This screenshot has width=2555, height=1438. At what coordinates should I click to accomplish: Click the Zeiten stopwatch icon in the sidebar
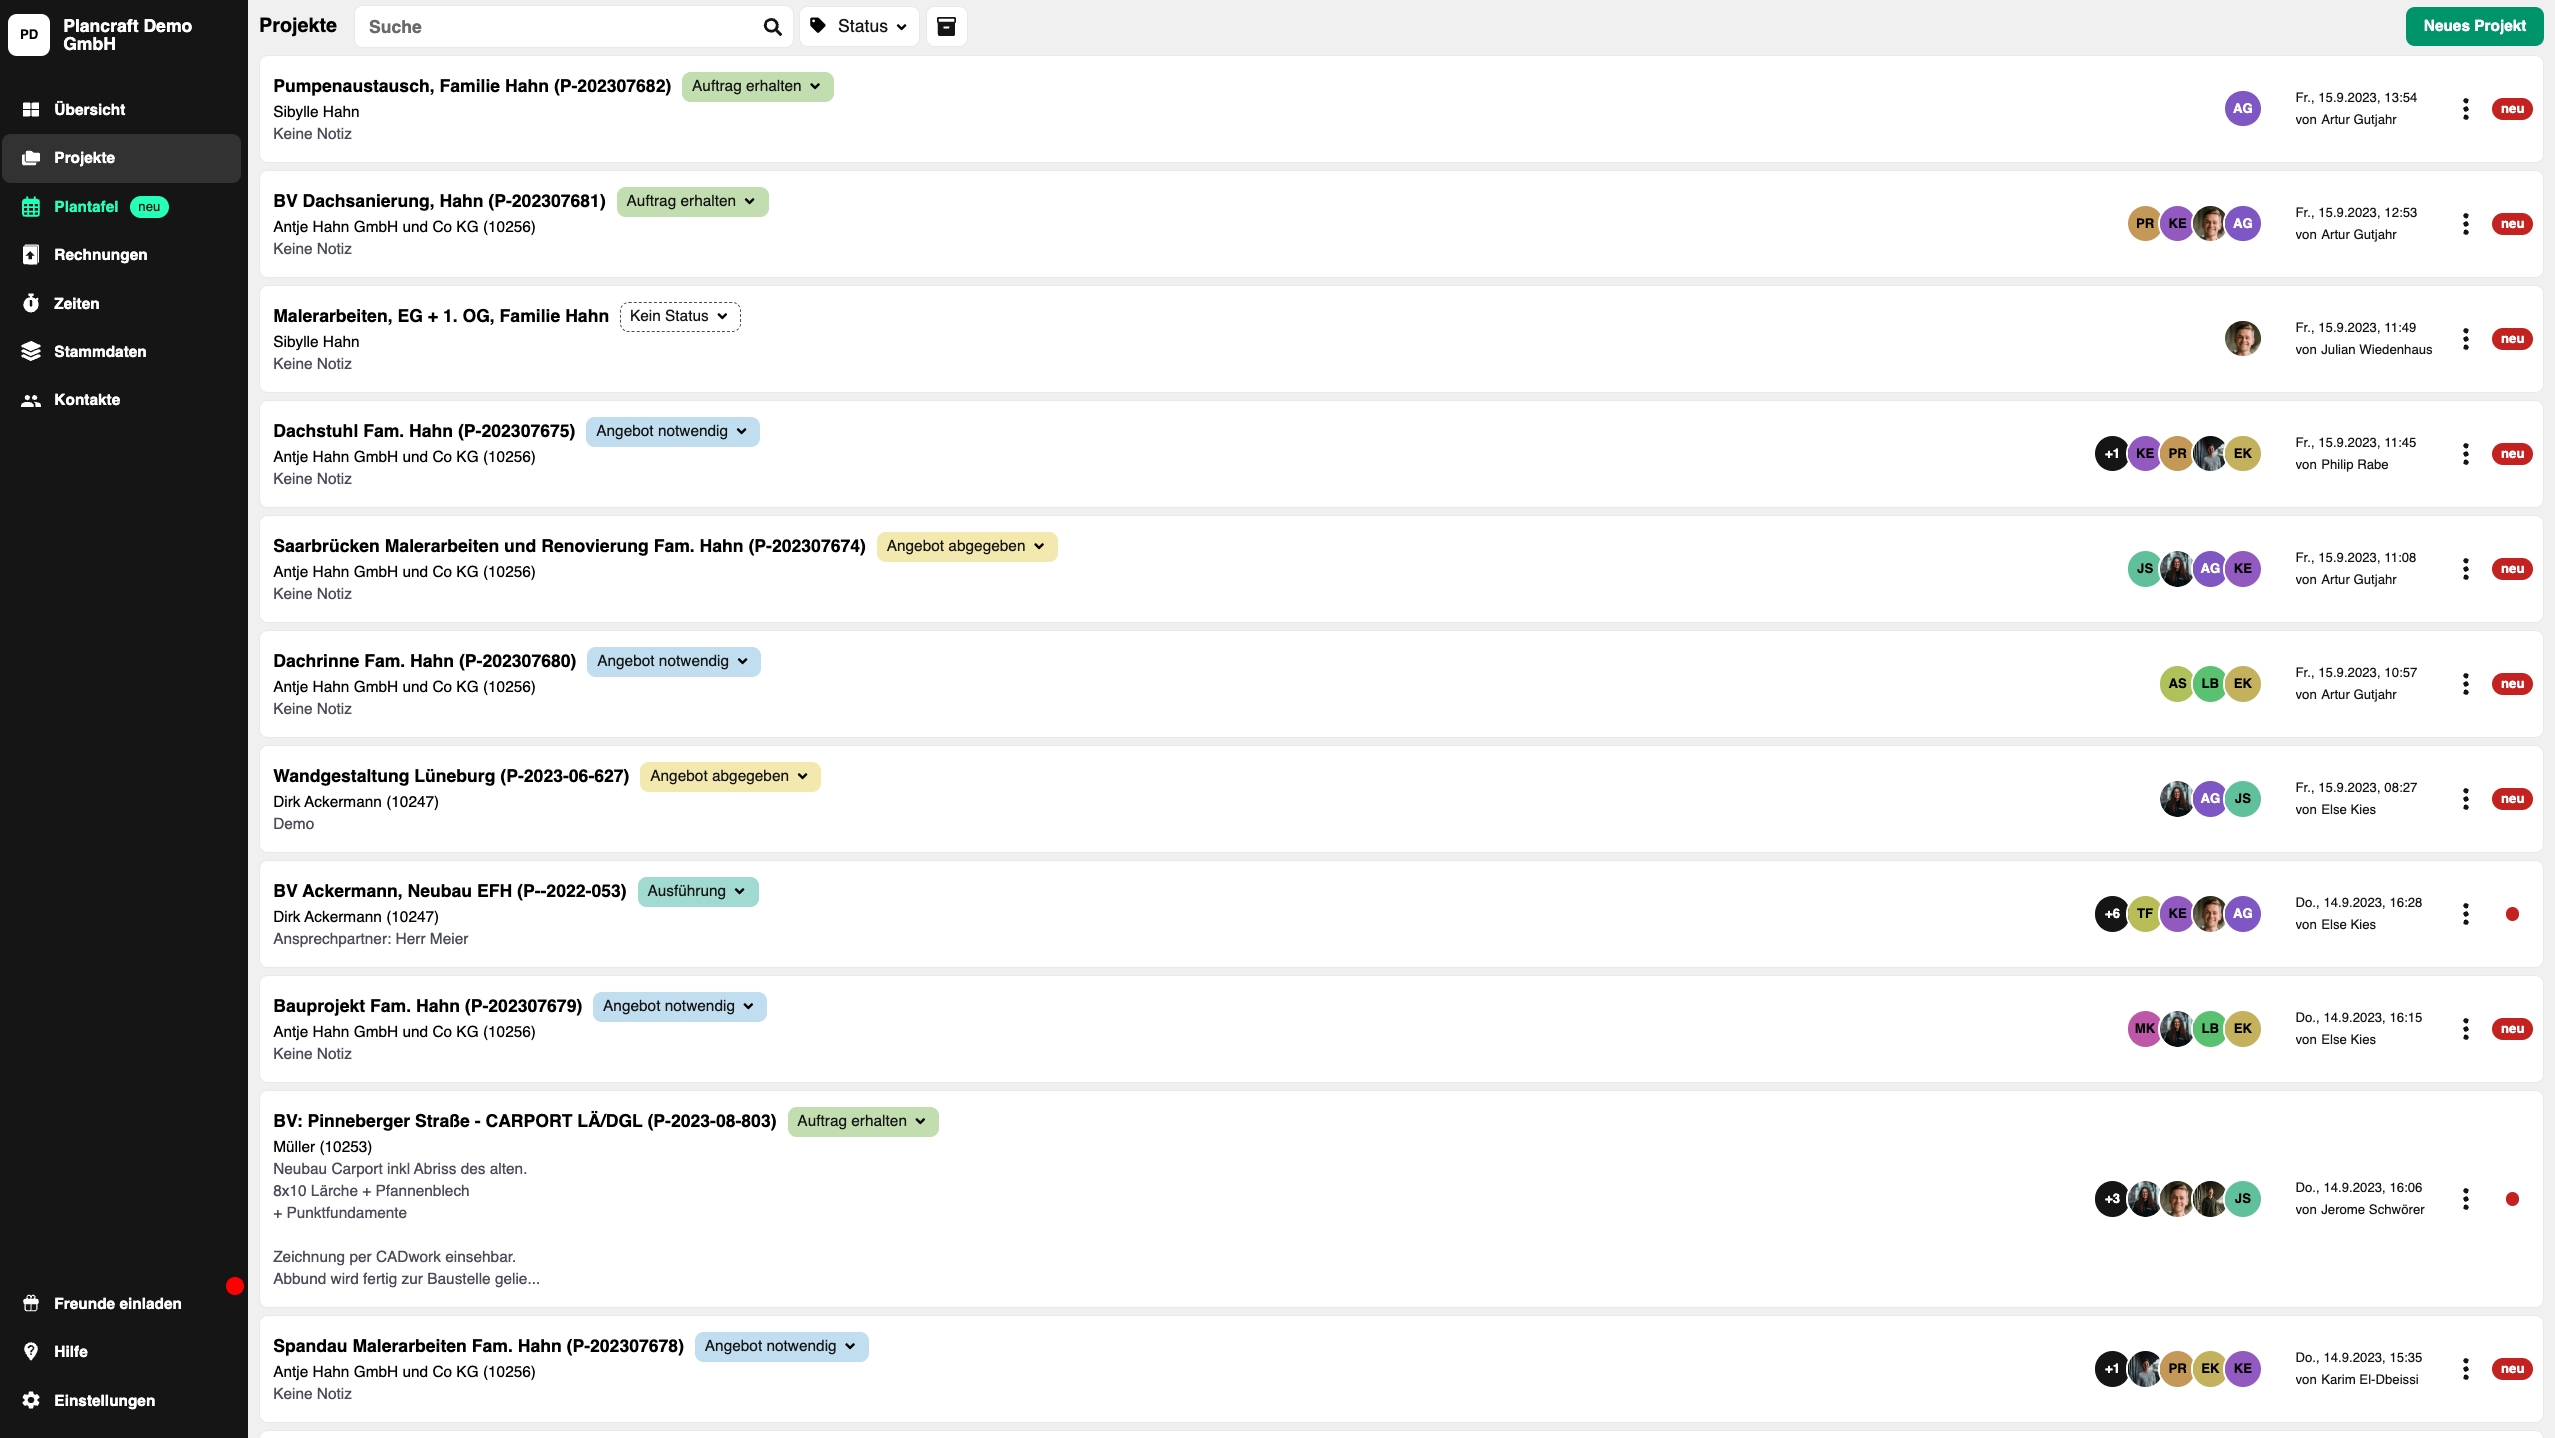coord(31,303)
